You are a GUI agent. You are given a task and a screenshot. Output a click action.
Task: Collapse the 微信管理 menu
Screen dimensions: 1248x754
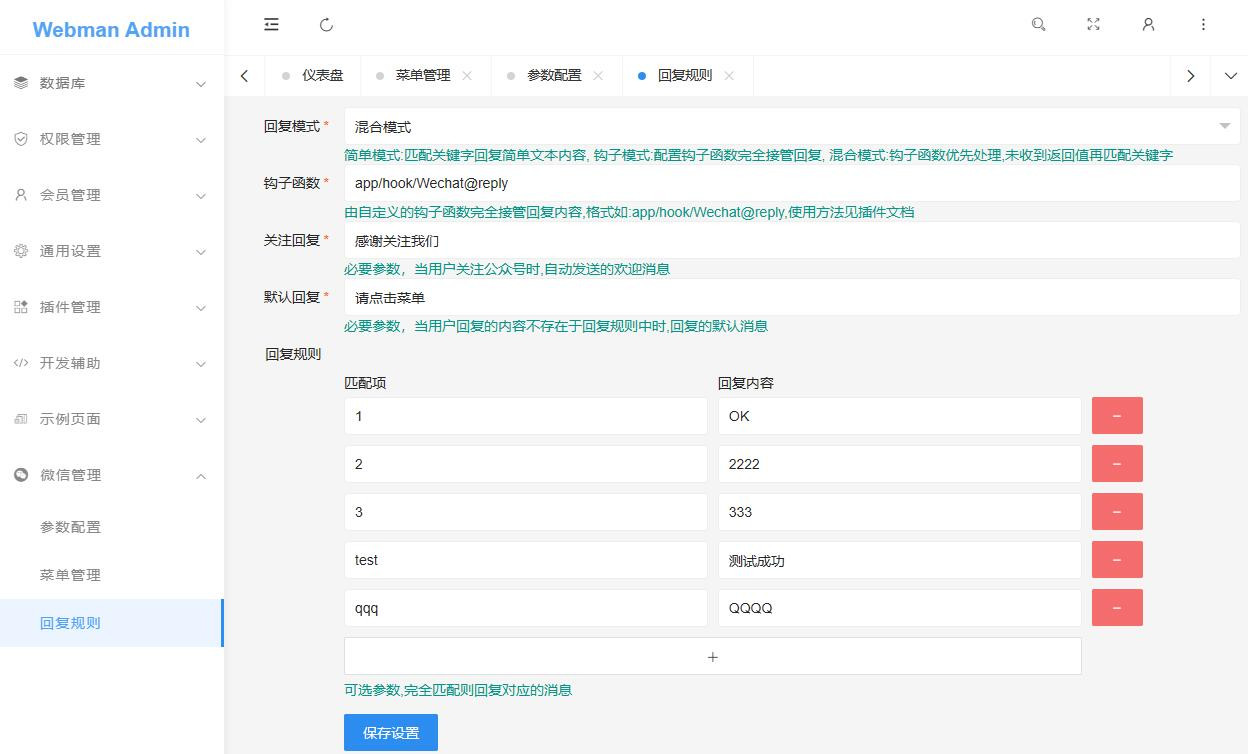tap(201, 476)
